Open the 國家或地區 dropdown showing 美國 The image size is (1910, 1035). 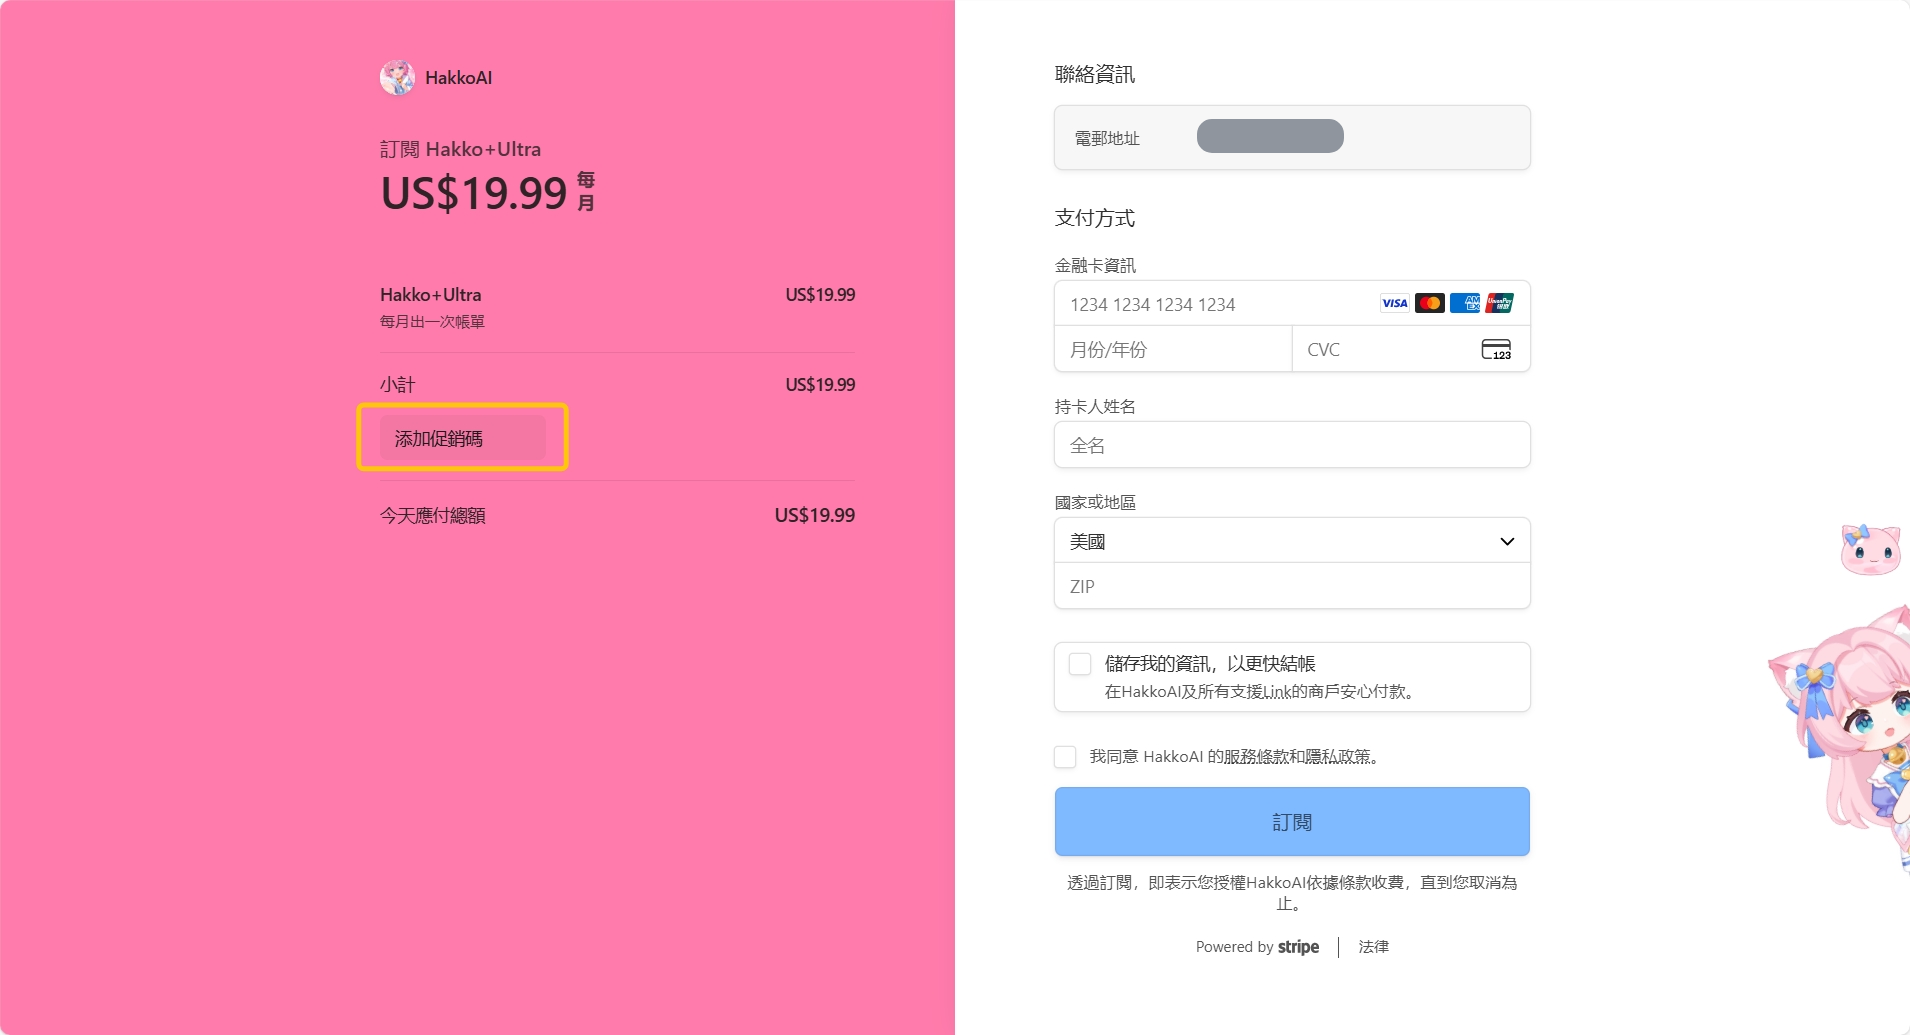coord(1280,541)
